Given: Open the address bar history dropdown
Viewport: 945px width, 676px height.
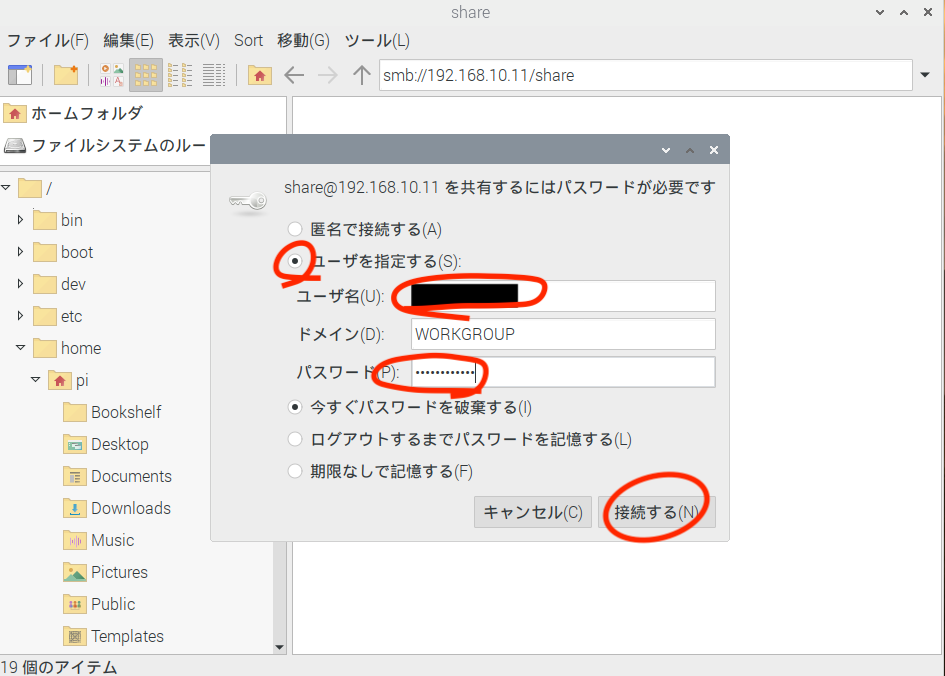Looking at the screenshot, I should pyautogui.click(x=925, y=75).
